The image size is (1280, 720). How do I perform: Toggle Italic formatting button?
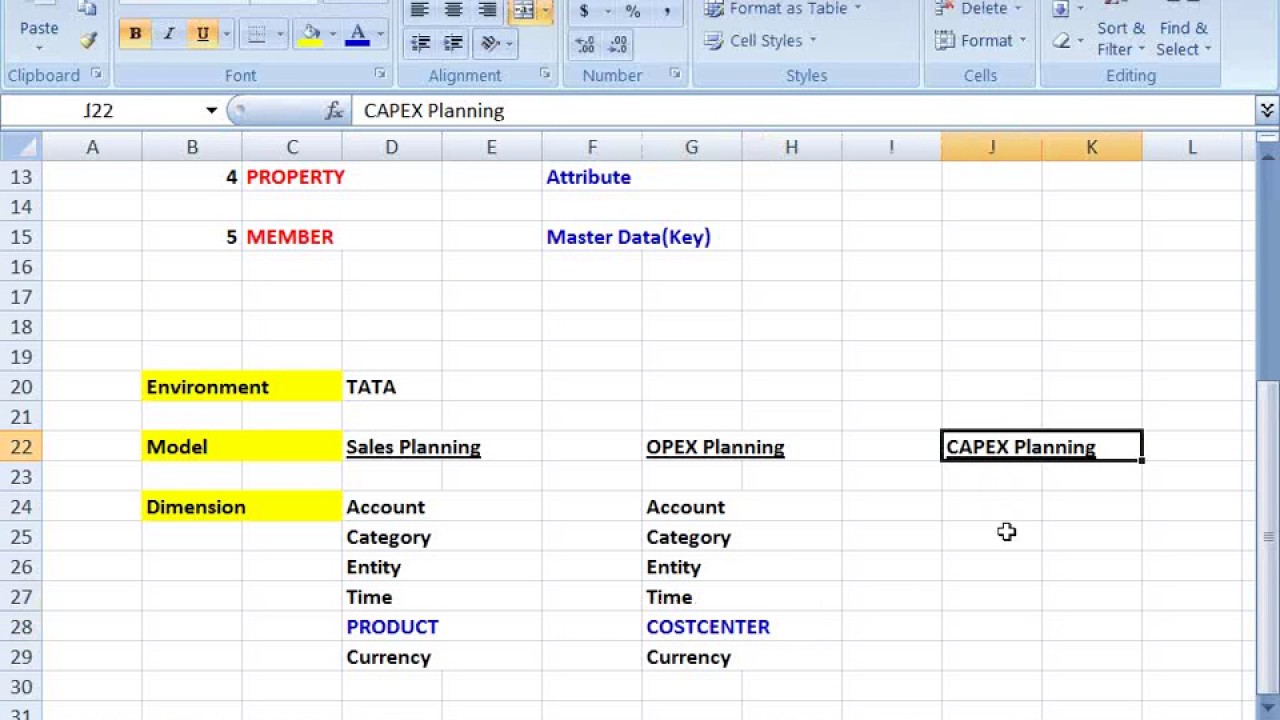169,34
